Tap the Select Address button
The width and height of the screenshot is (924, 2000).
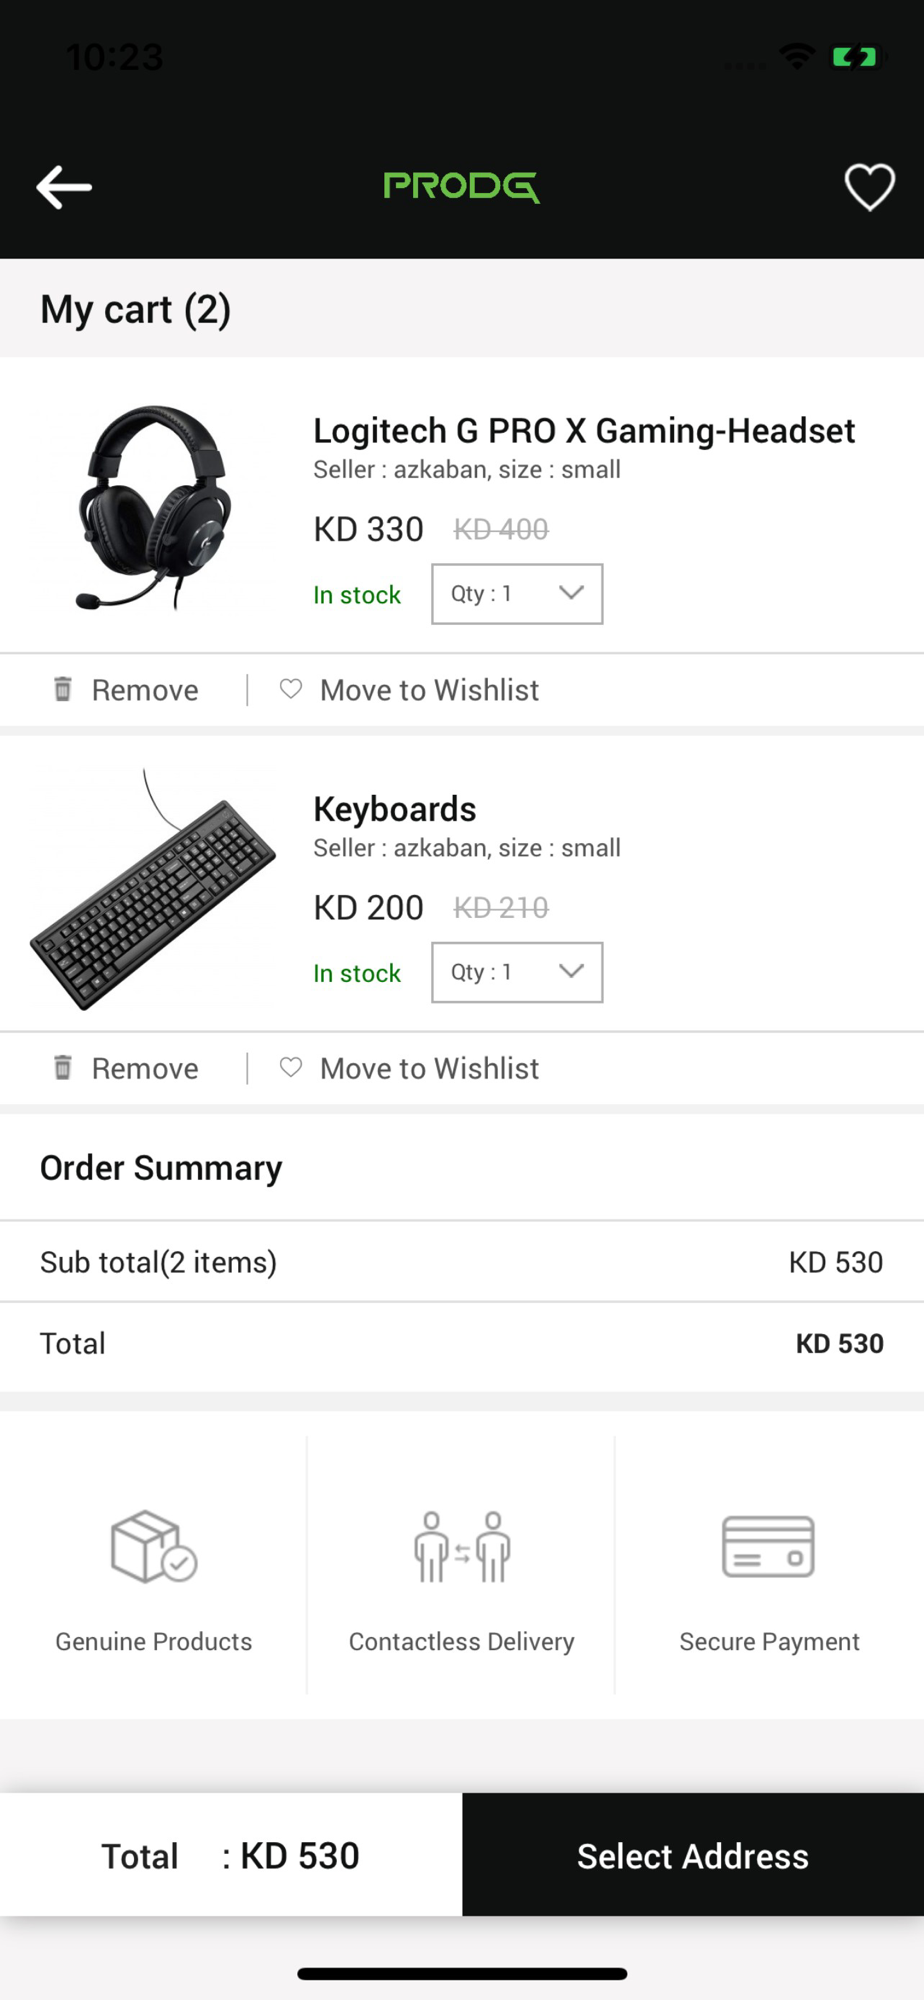[693, 1855]
